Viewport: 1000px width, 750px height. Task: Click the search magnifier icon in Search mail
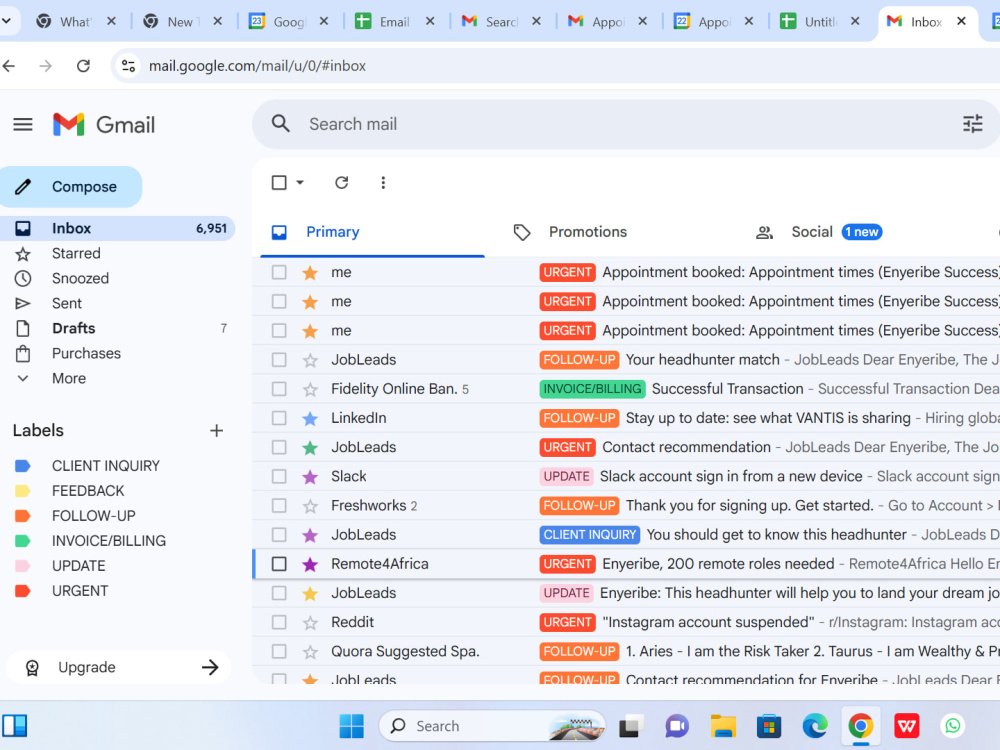pyautogui.click(x=281, y=124)
